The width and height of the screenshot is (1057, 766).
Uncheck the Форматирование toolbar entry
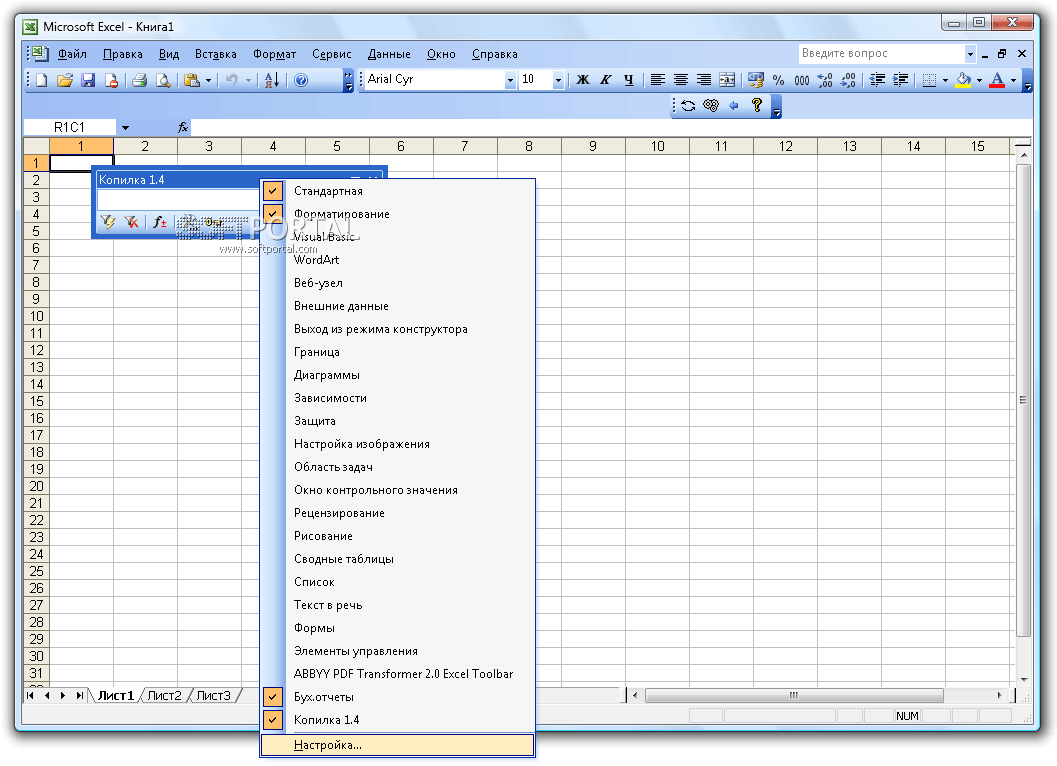396,214
